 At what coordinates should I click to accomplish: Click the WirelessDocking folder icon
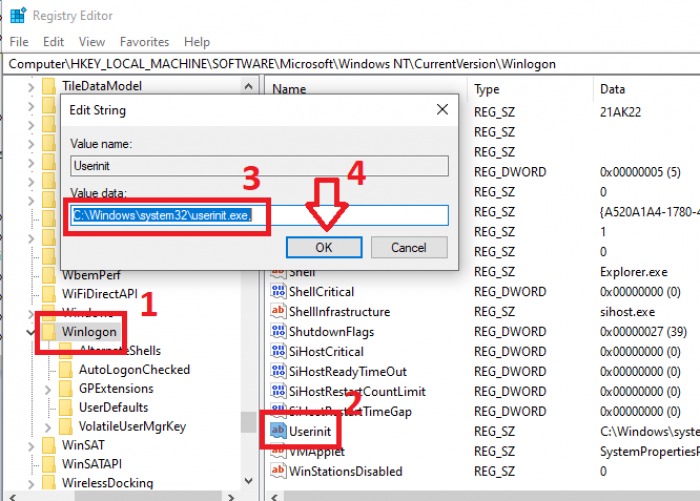click(x=49, y=483)
